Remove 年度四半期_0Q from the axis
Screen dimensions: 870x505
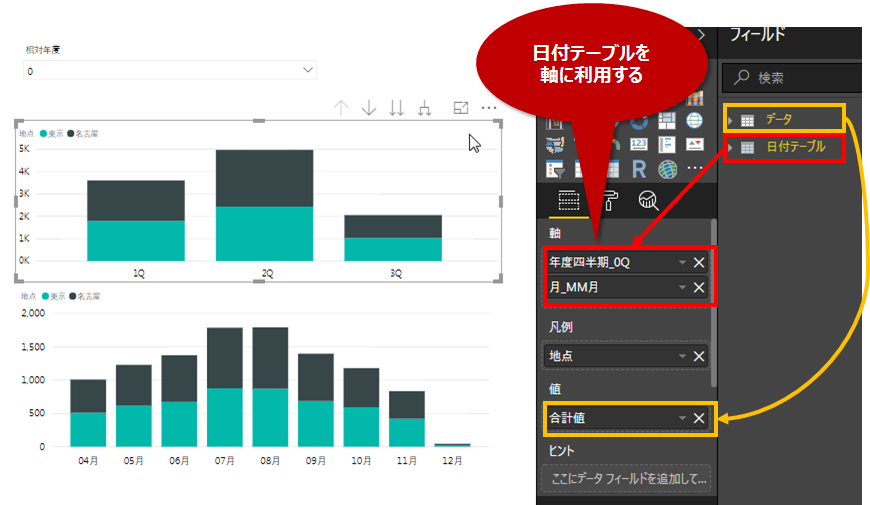(699, 262)
